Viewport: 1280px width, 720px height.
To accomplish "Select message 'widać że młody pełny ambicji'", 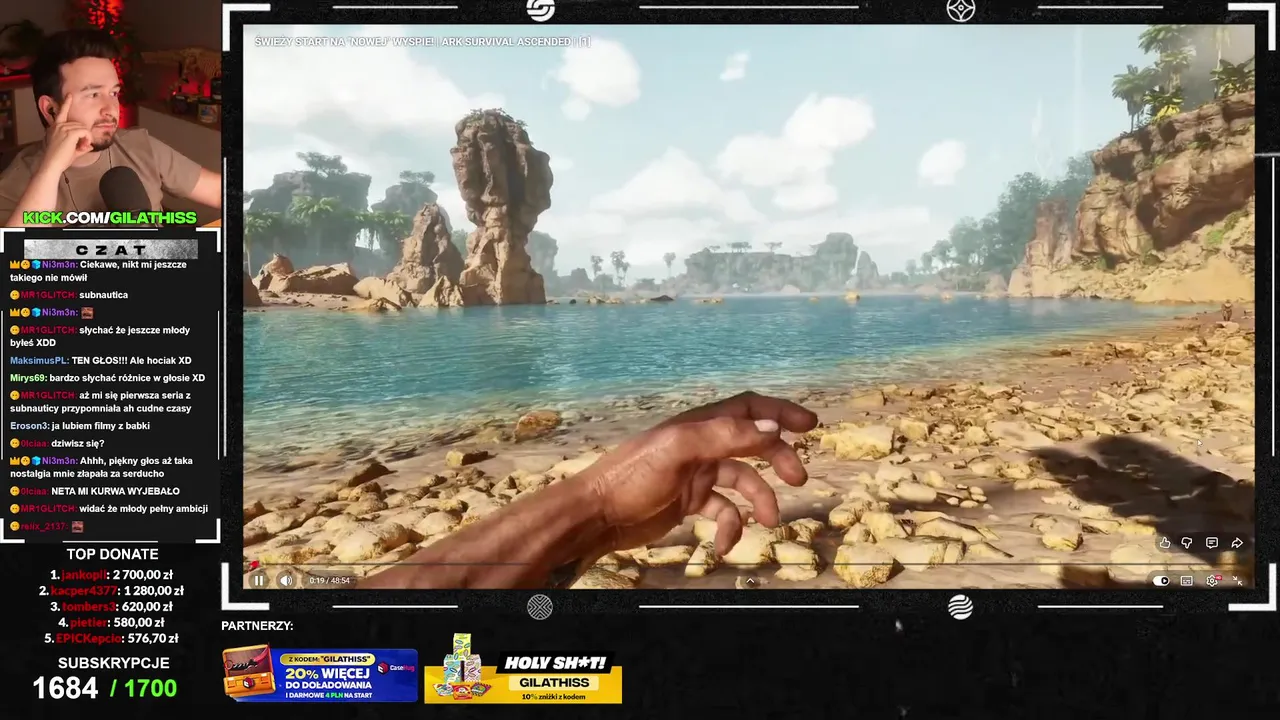I will tap(143, 508).
